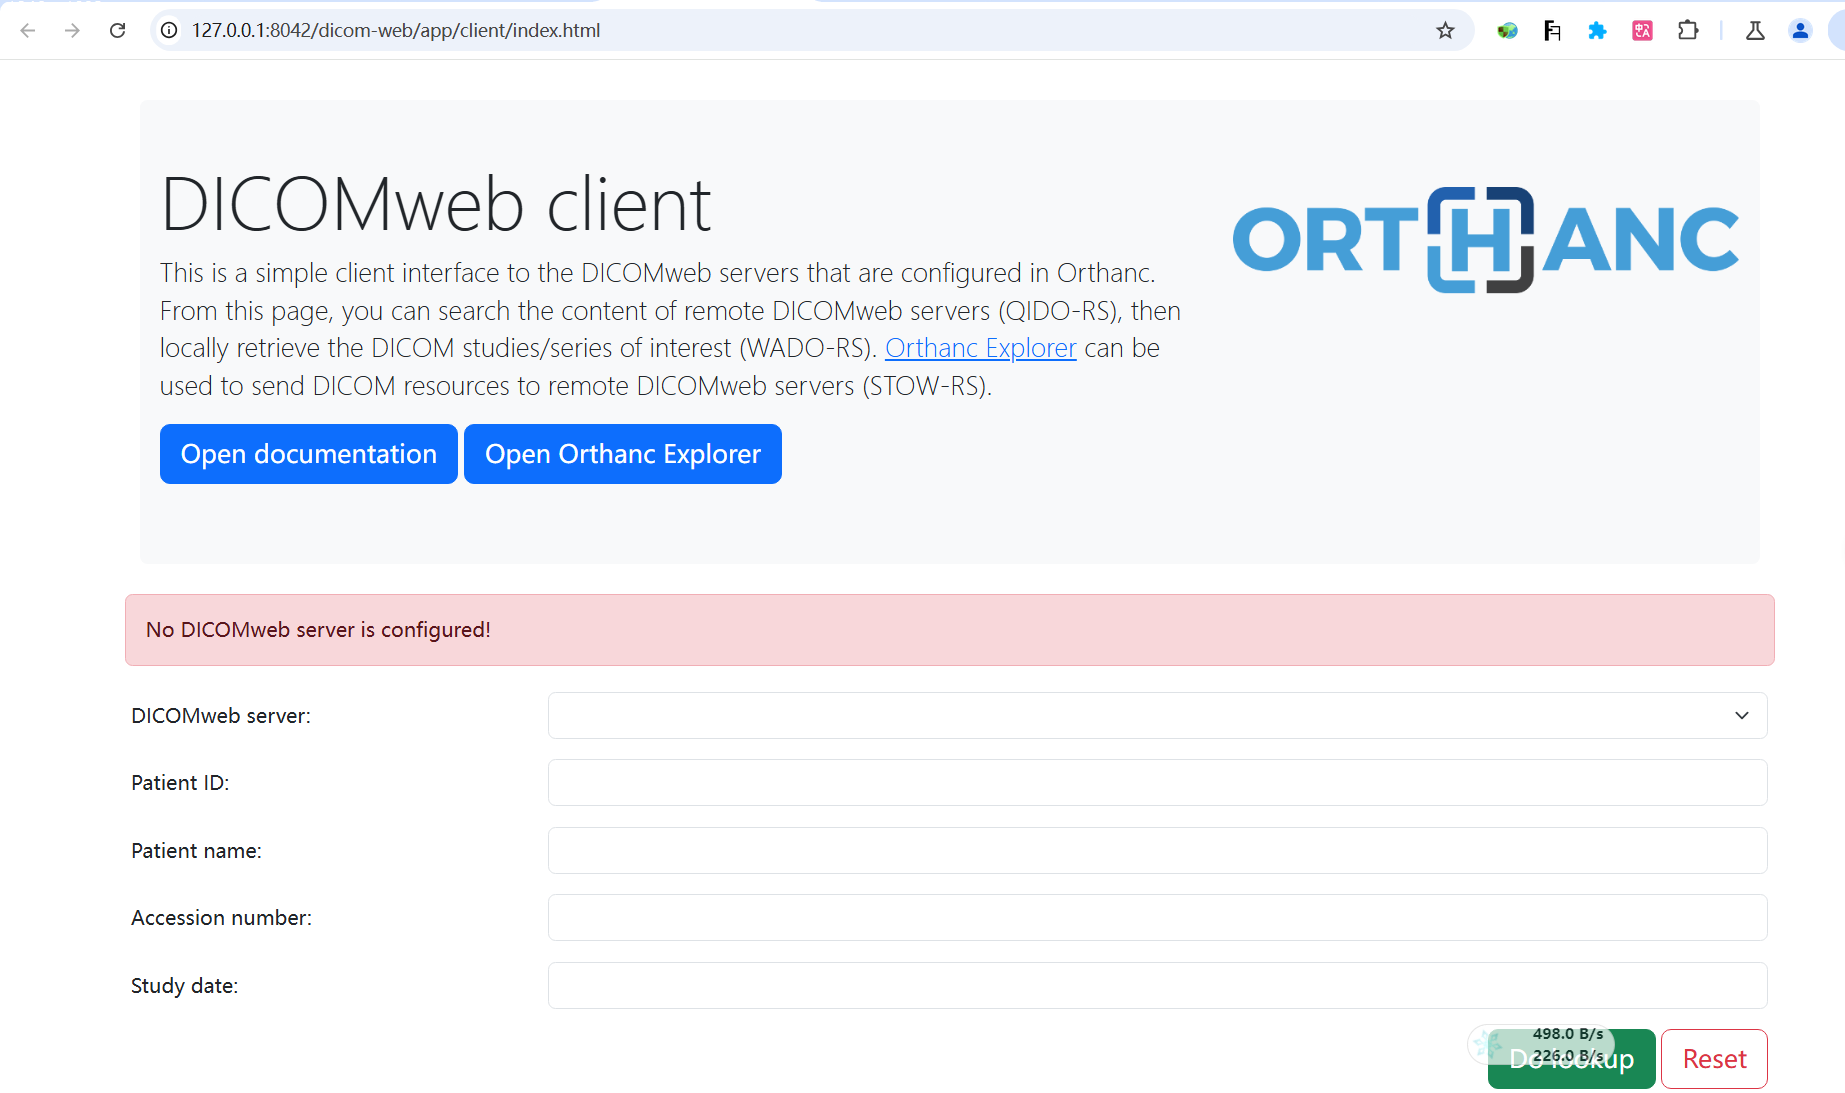Open the user profile avatar icon
1845x1093 pixels.
(1800, 30)
